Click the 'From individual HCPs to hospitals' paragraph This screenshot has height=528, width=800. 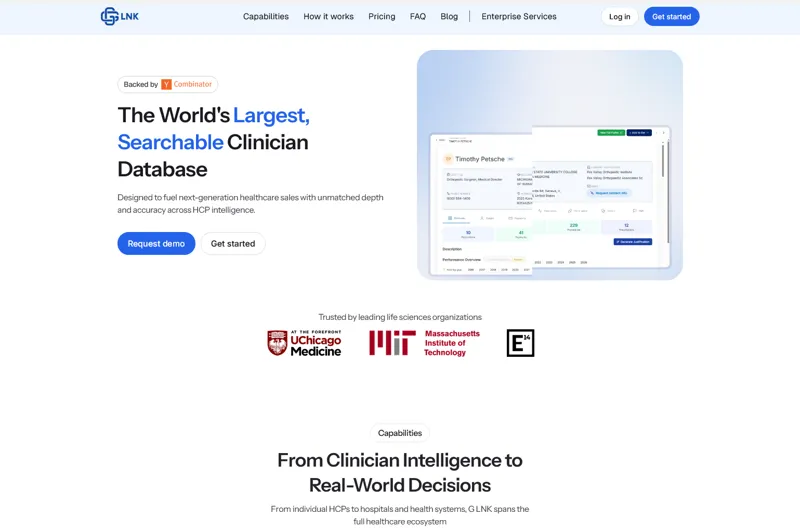400,515
